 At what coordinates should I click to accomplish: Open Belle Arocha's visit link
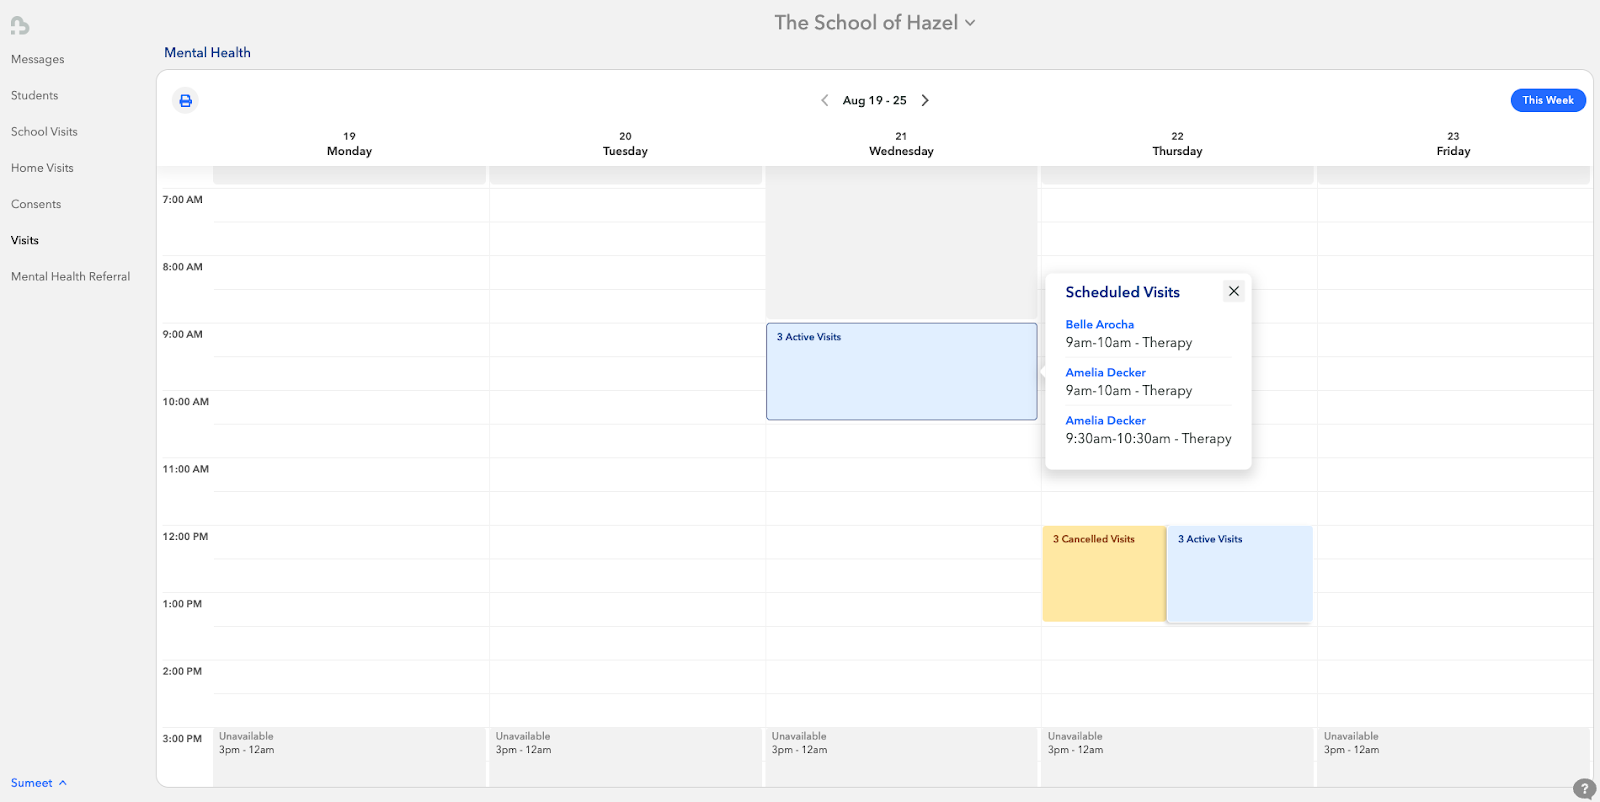point(1099,325)
